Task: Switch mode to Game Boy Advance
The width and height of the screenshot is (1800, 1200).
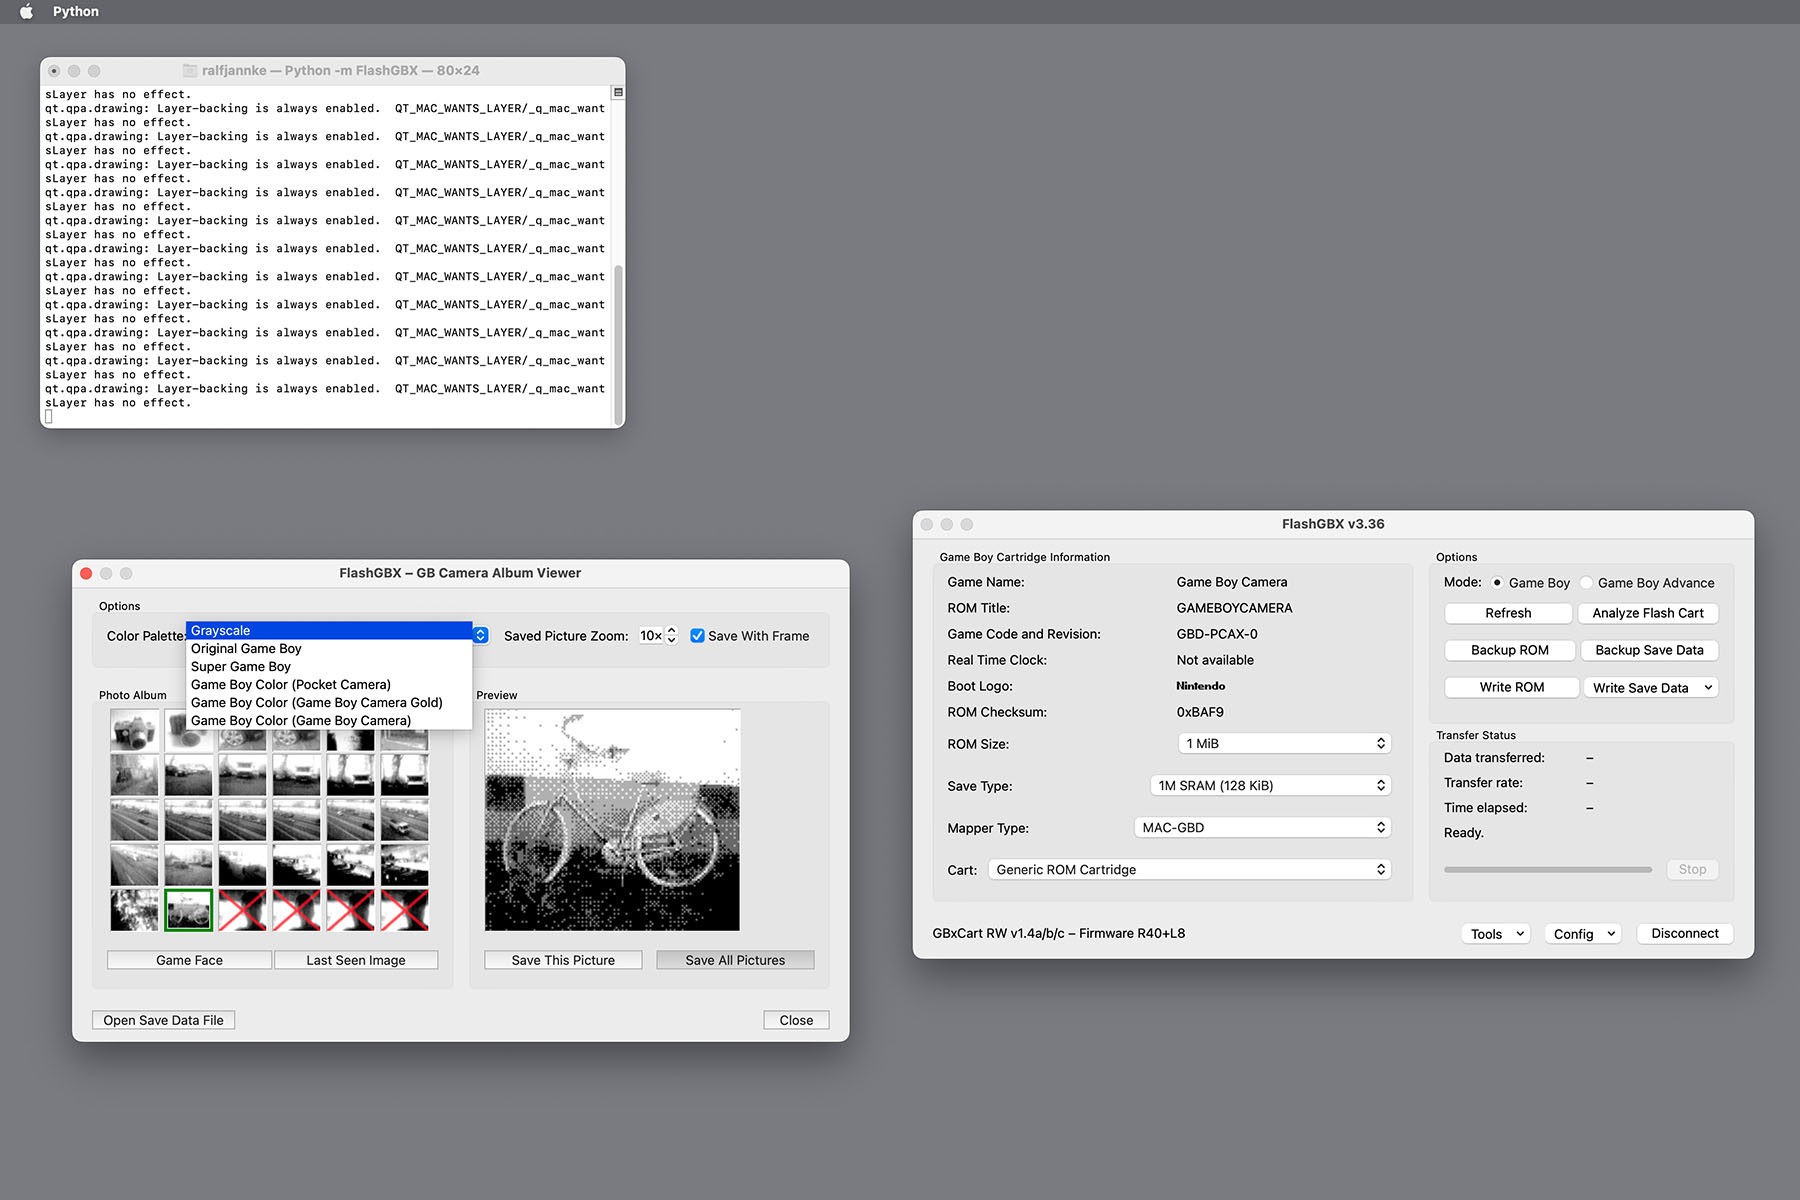Action: click(x=1586, y=583)
